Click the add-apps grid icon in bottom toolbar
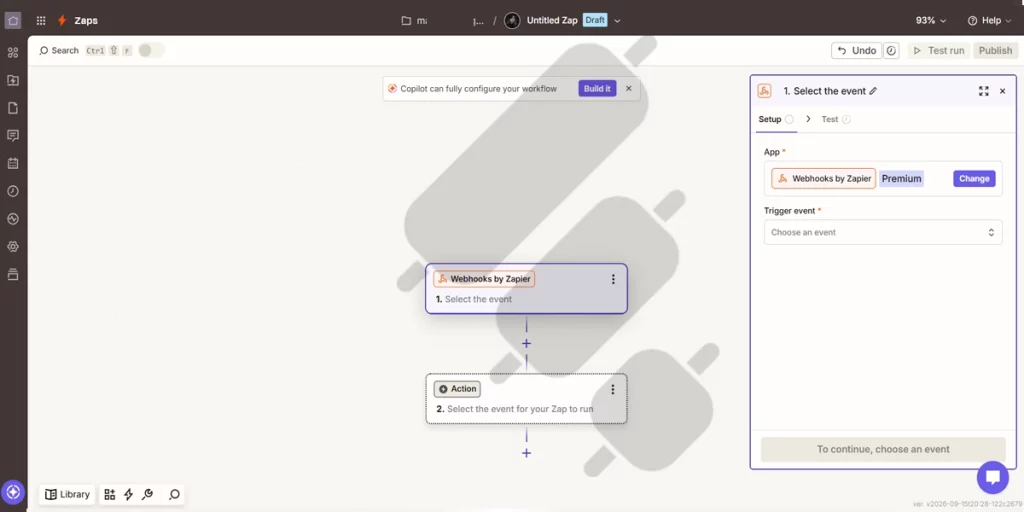 [x=110, y=494]
